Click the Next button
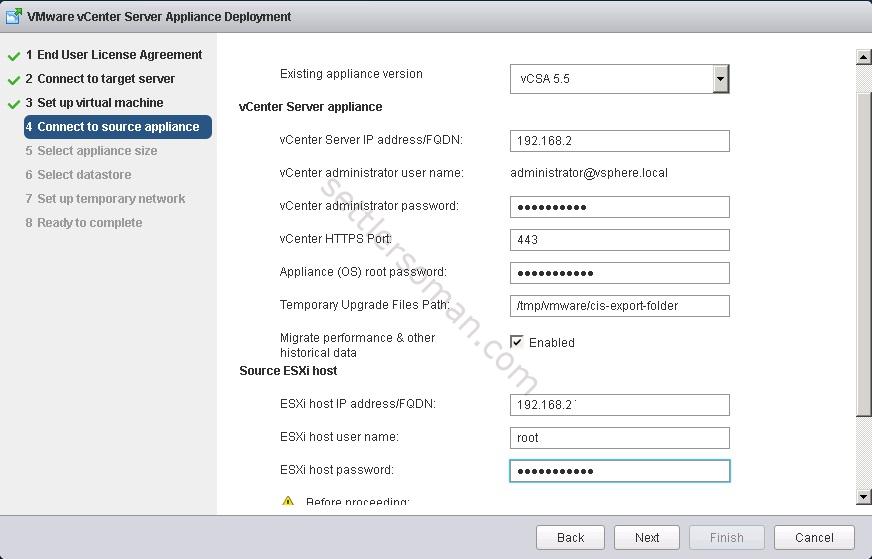 coord(647,537)
